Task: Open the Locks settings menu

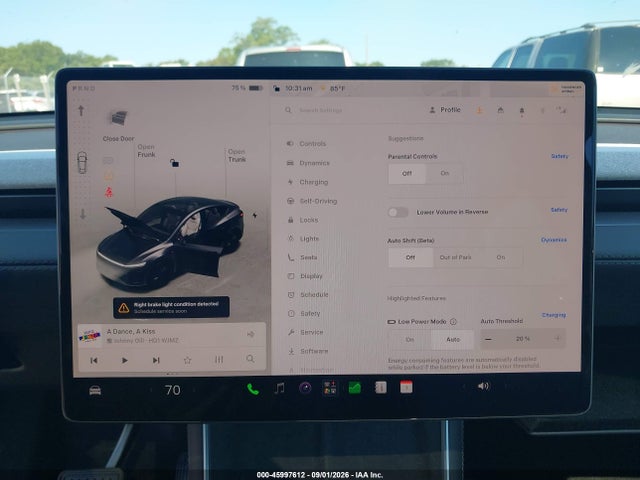Action: (x=302, y=220)
